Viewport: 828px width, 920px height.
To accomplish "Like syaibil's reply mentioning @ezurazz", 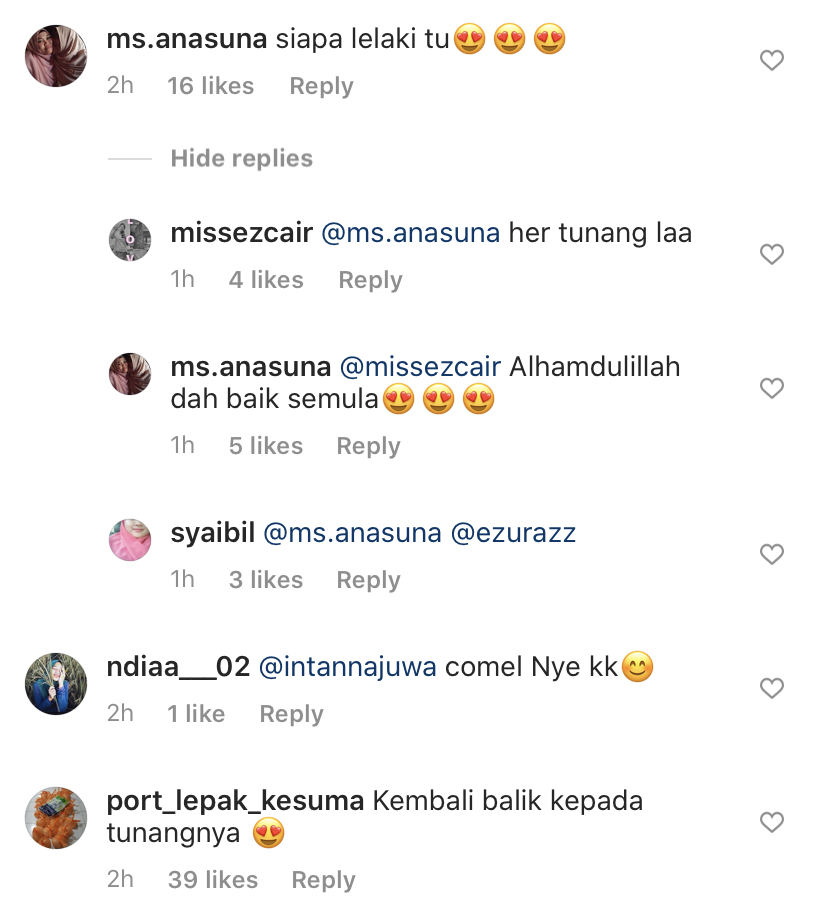I will pos(772,554).
